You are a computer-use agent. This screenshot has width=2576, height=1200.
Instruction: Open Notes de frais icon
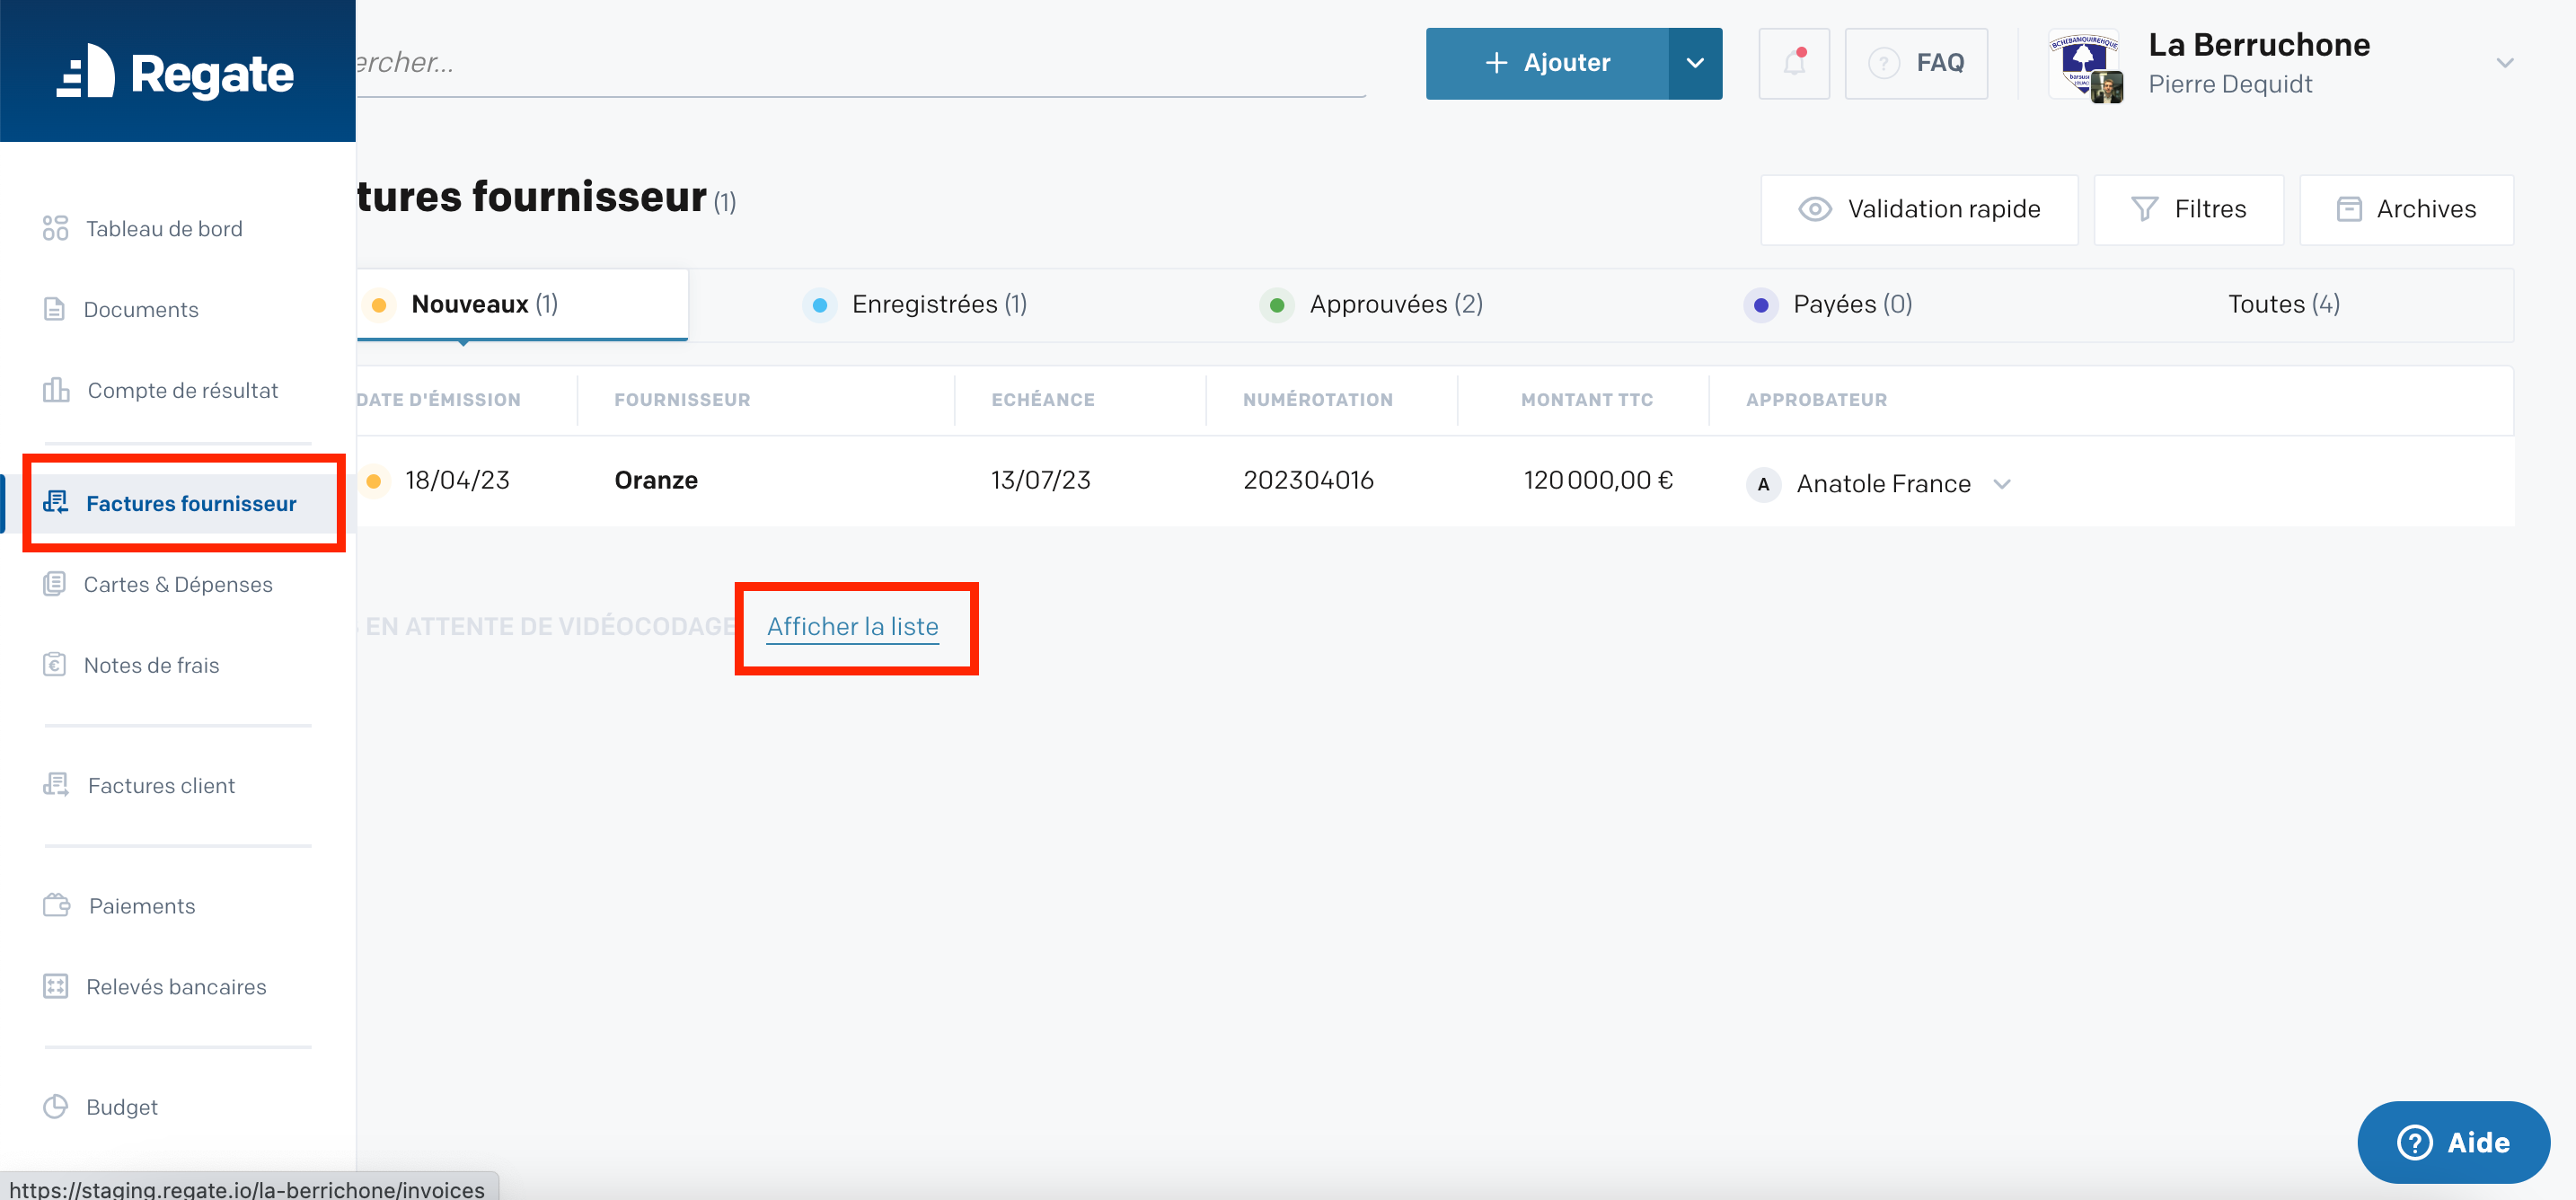(55, 665)
